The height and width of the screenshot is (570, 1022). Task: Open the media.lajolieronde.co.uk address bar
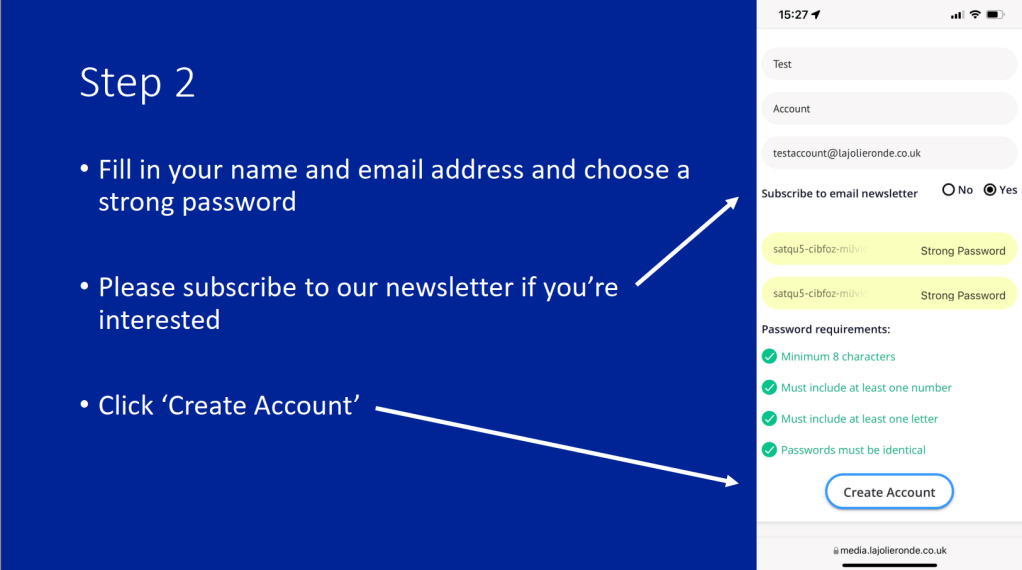pyautogui.click(x=889, y=551)
